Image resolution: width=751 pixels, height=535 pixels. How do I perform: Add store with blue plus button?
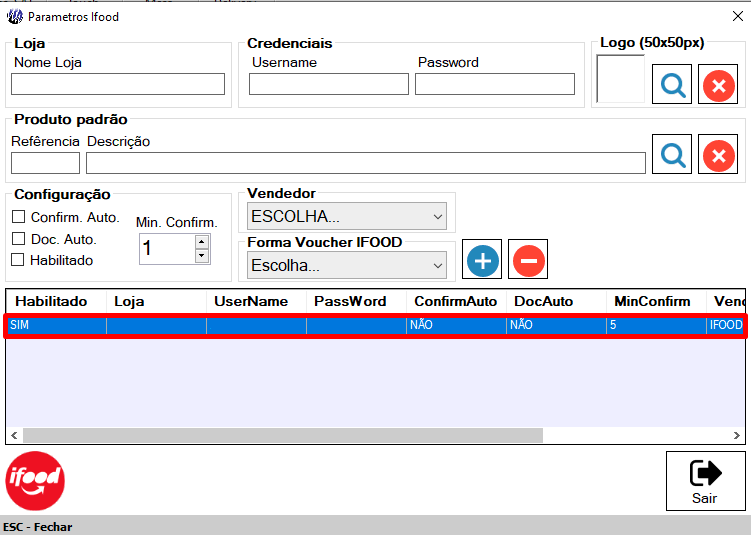click(x=482, y=259)
